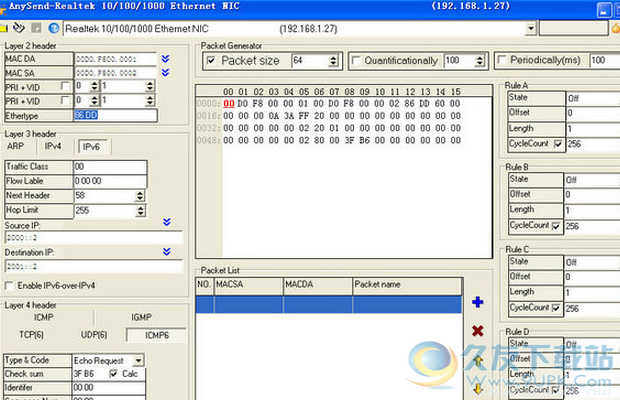Select the ICMP layer 4 tab

(43, 317)
